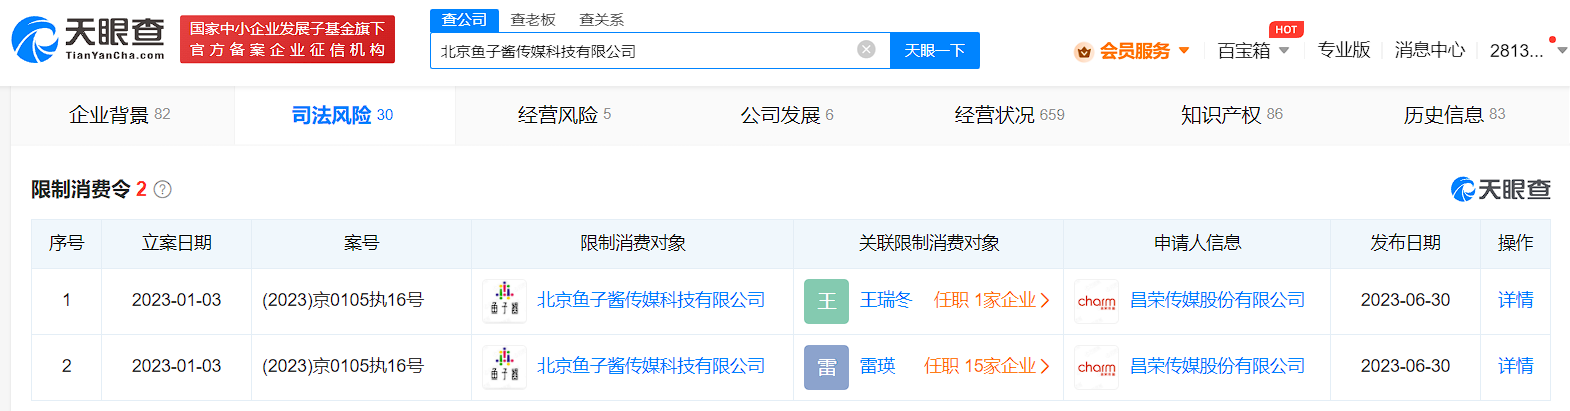Screen dimensions: 1570x411
Task: Switch to the 查关系 search tab
Action: (x=601, y=20)
